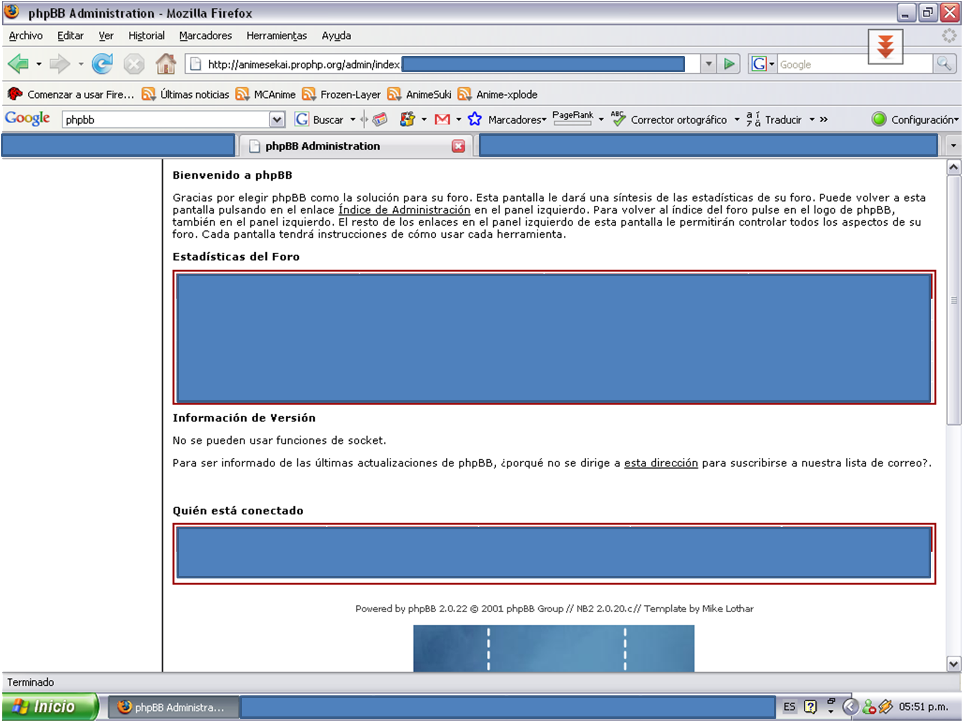Expand the Google toolbar overflow chevron
Screen dimensions: 962x721
tap(823, 120)
